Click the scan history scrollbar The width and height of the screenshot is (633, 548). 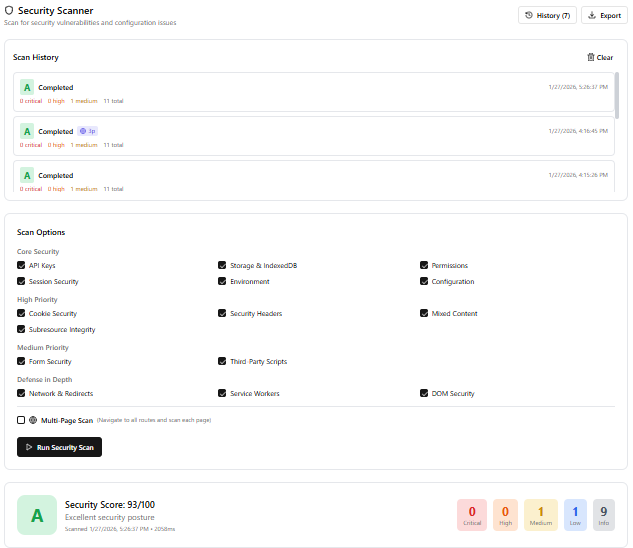(617, 96)
